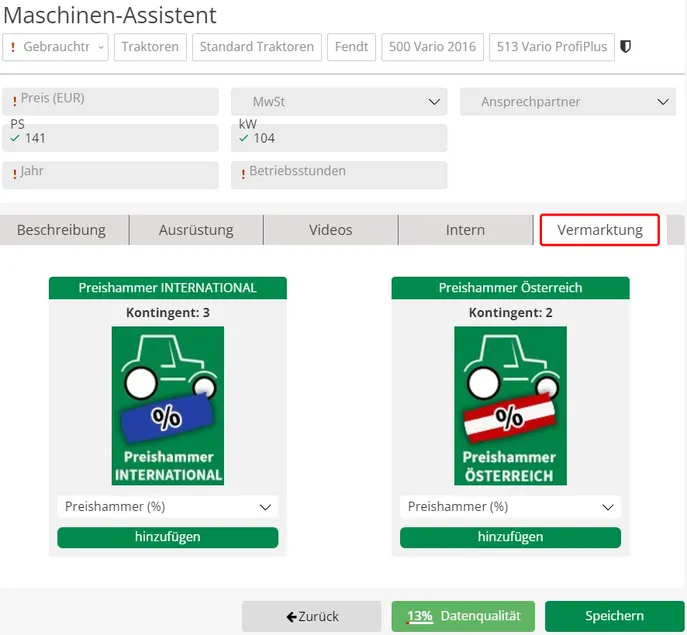Screen dimensions: 687x635
Task: Click the red warning mark beside Jahr
Action: tap(15, 174)
